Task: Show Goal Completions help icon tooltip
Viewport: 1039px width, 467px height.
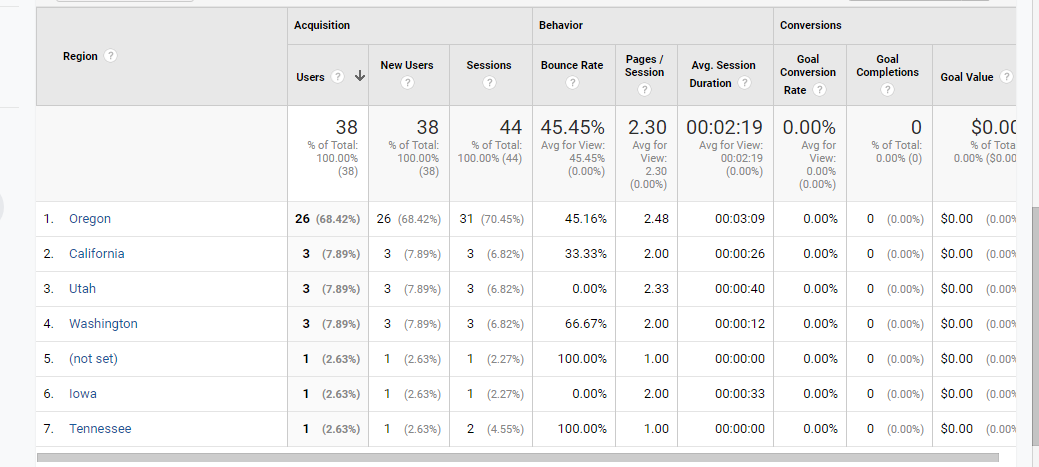Action: (888, 90)
